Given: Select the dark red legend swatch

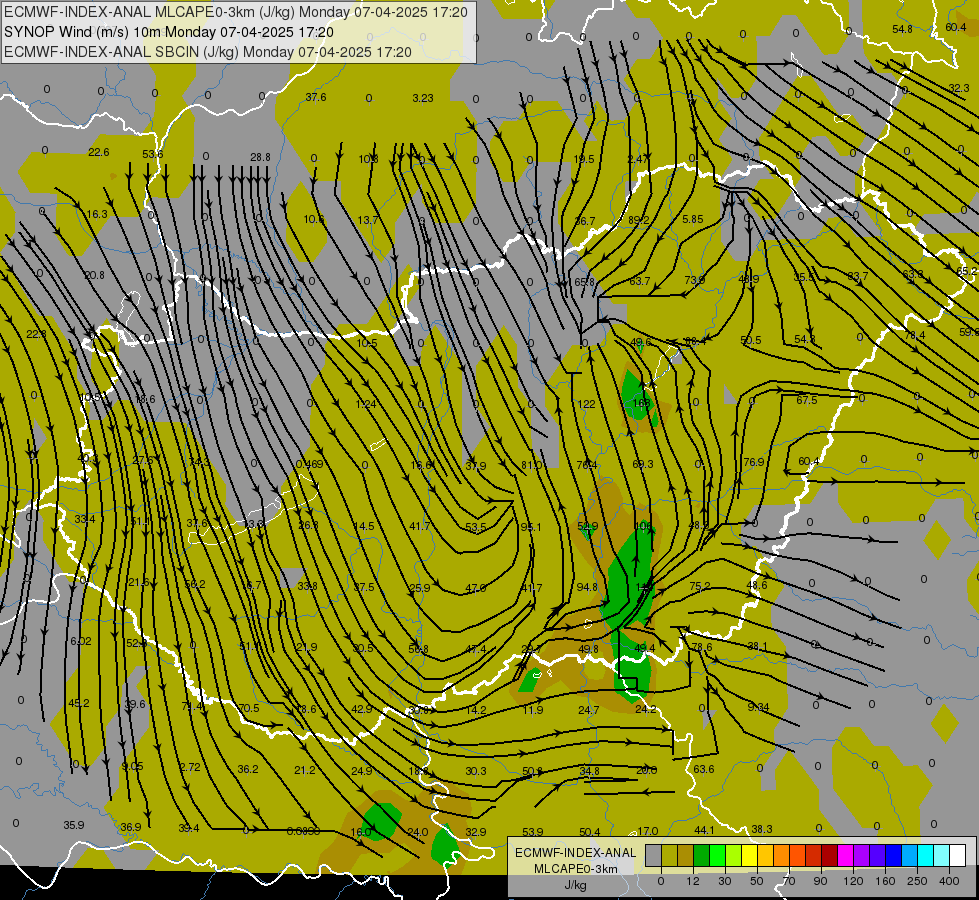Looking at the screenshot, I should (829, 855).
